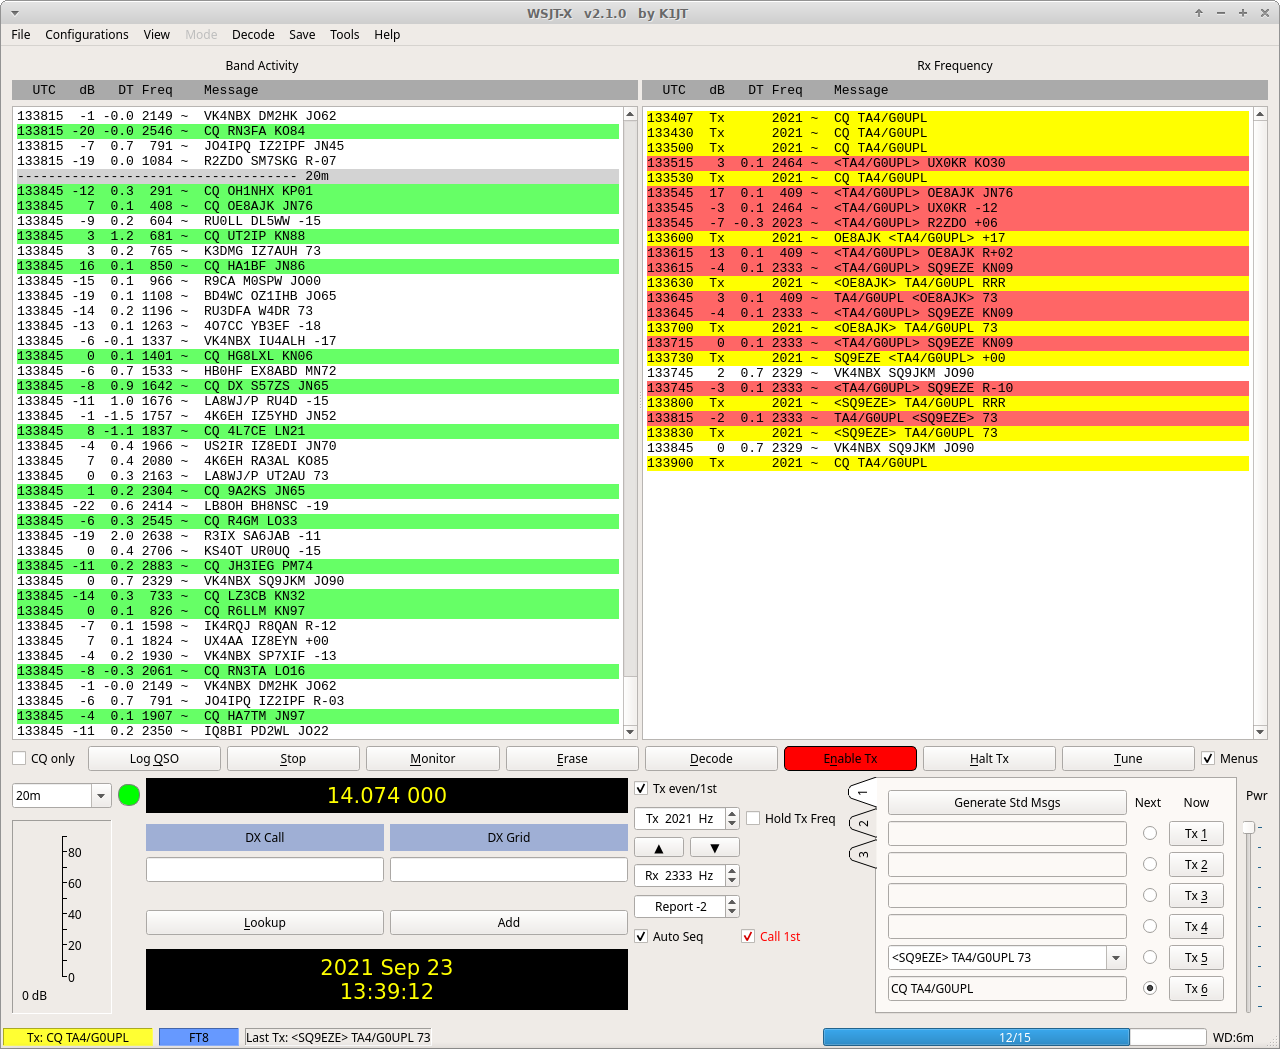
Task: Toggle the Menus checkbox
Action: pos(1208,758)
